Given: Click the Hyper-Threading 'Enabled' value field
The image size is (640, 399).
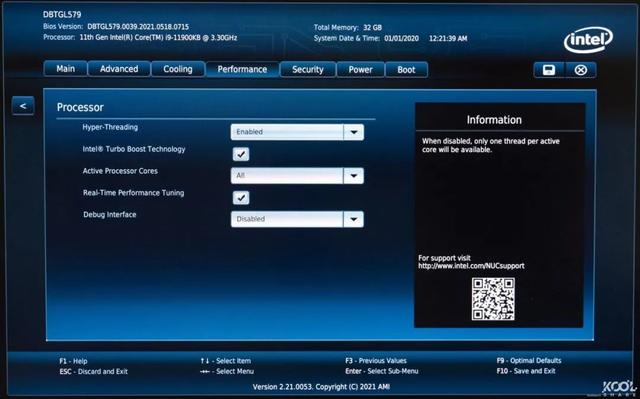Looking at the screenshot, I should (287, 132).
